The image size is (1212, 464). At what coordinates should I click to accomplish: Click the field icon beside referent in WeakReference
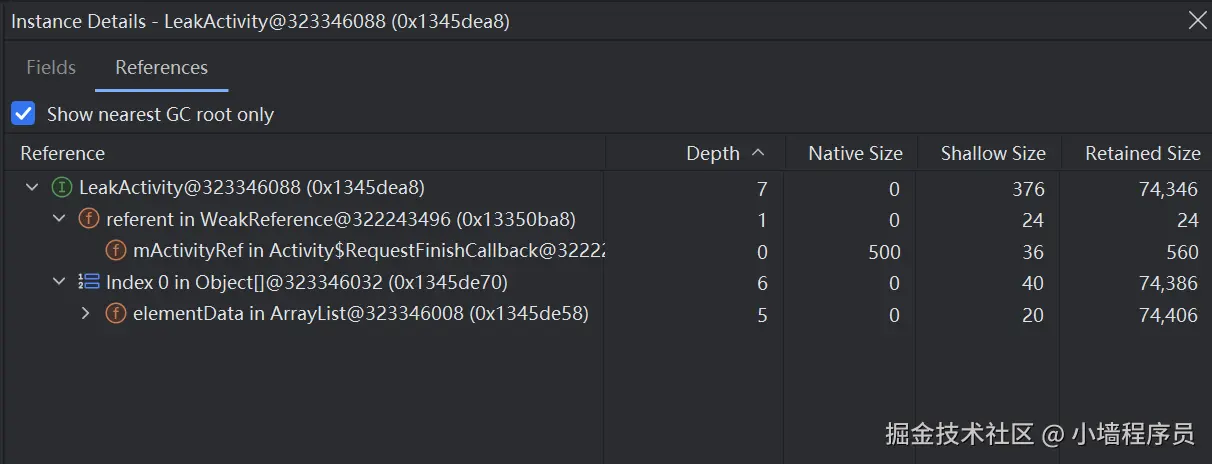pos(89,219)
